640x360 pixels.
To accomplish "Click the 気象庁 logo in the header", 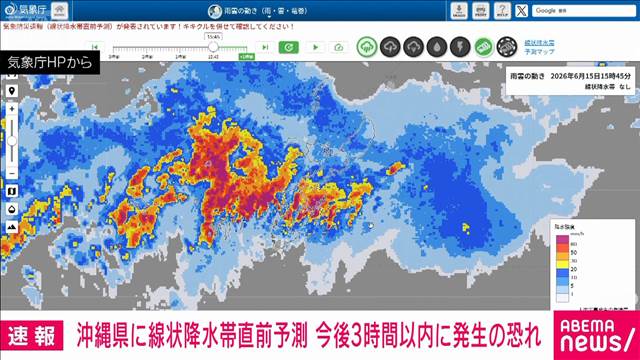I will tap(25, 10).
